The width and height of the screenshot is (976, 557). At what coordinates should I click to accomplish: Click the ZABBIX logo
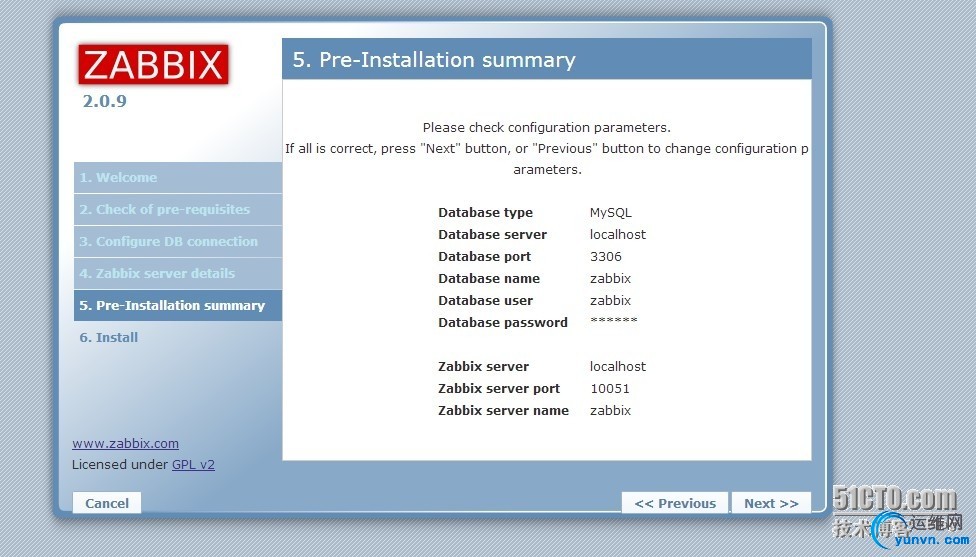coord(153,64)
